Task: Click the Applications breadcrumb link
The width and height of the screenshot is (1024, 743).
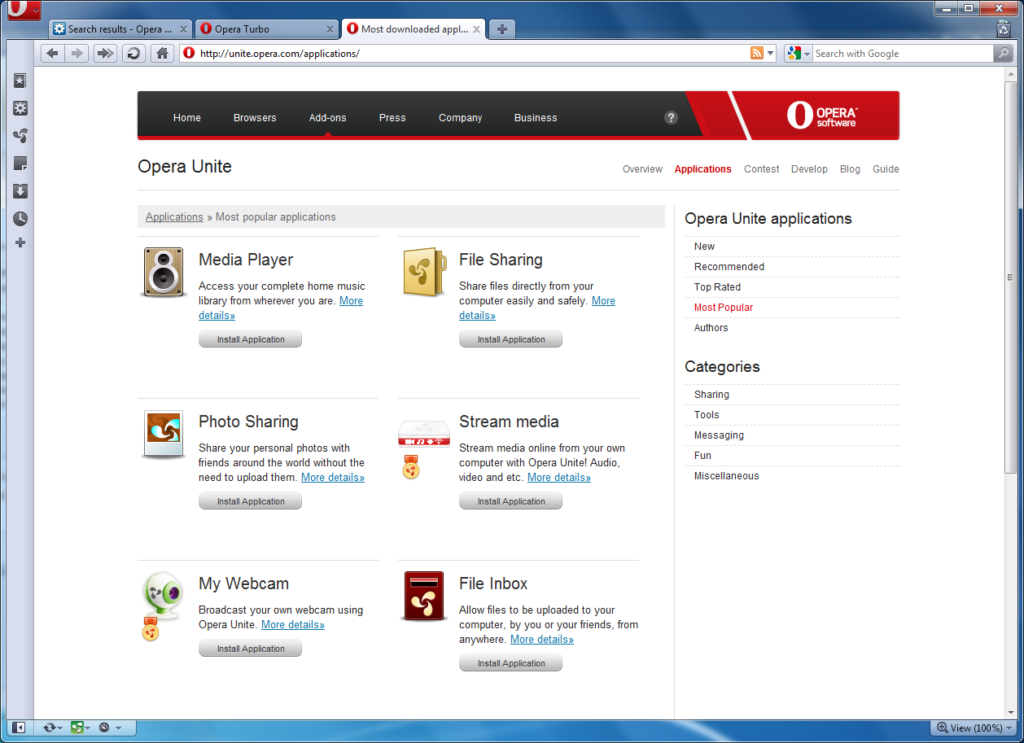Action: coord(174,217)
